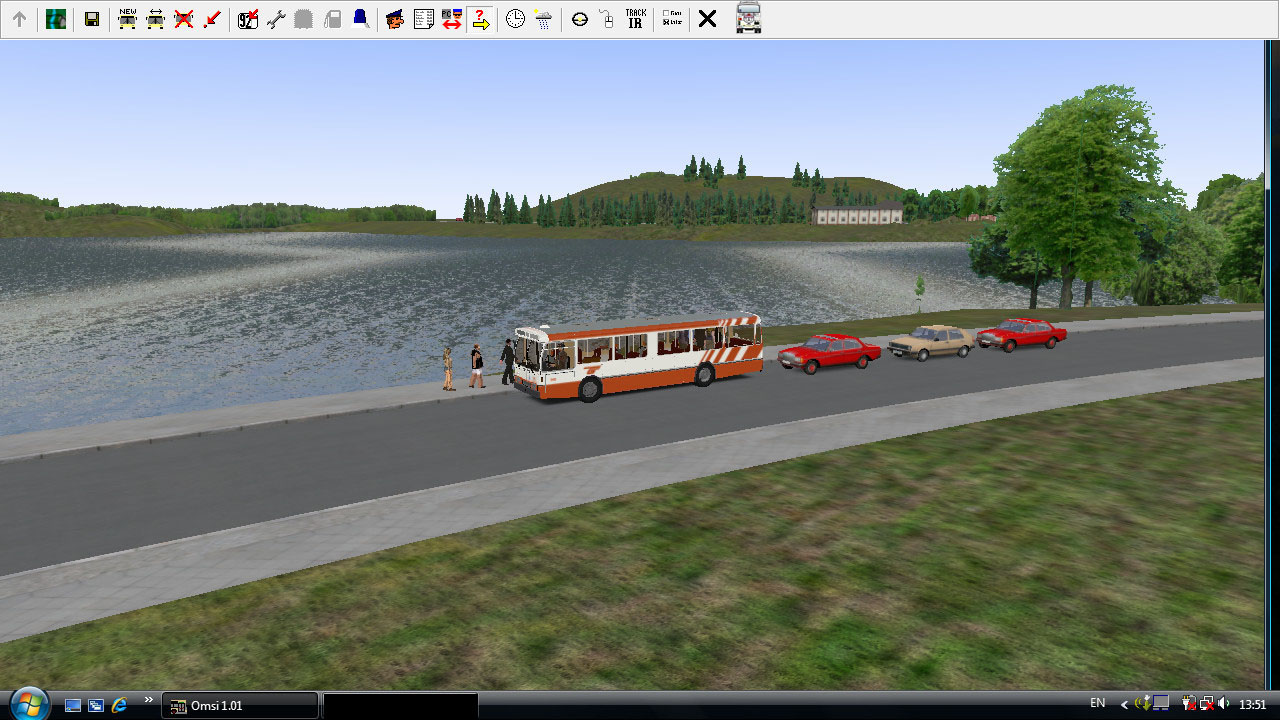This screenshot has height=720, width=1280.
Task: Click the 13:51 taskbar clock
Action: pyautogui.click(x=1253, y=705)
